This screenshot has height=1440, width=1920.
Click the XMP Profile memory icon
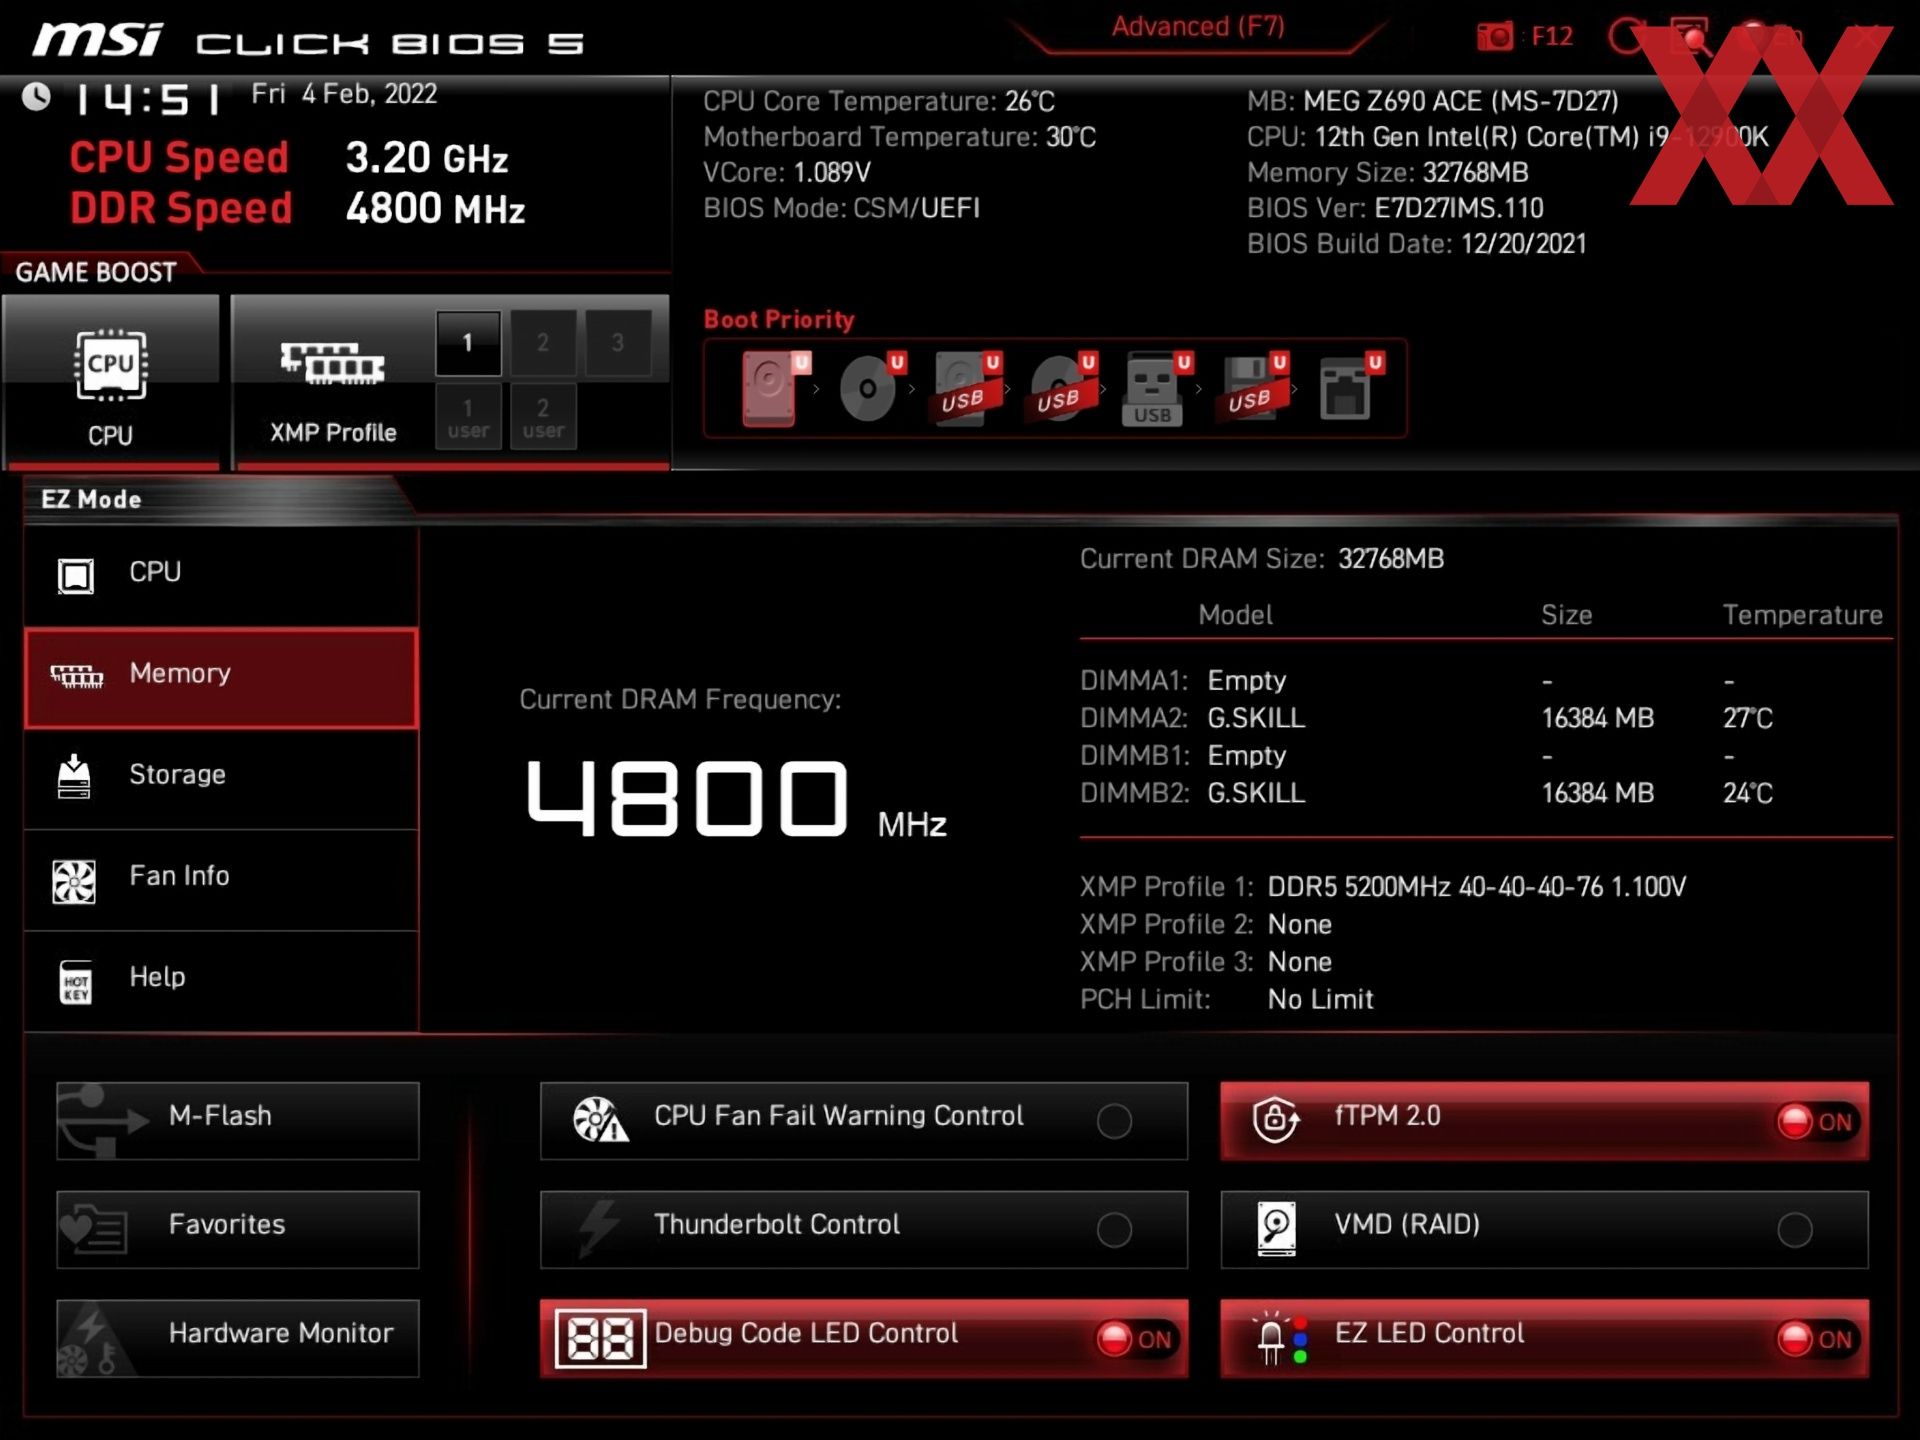click(x=332, y=362)
